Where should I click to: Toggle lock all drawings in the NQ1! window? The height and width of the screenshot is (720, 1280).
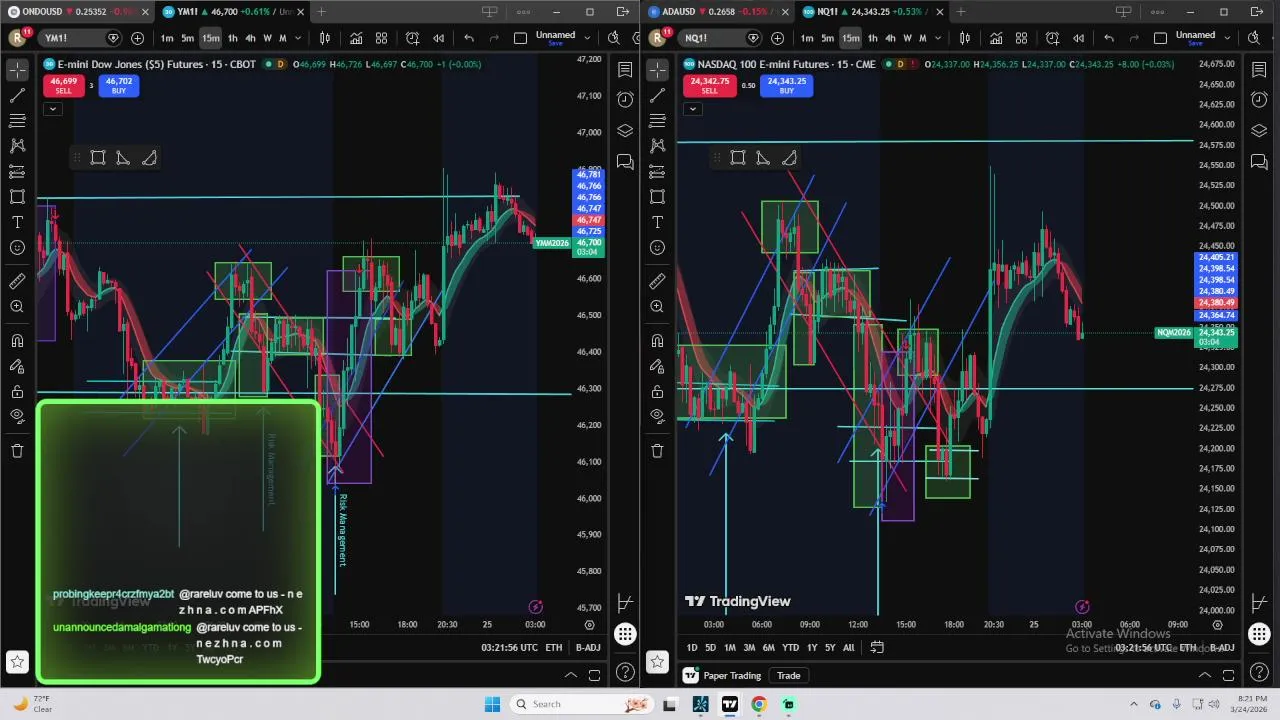click(x=657, y=391)
